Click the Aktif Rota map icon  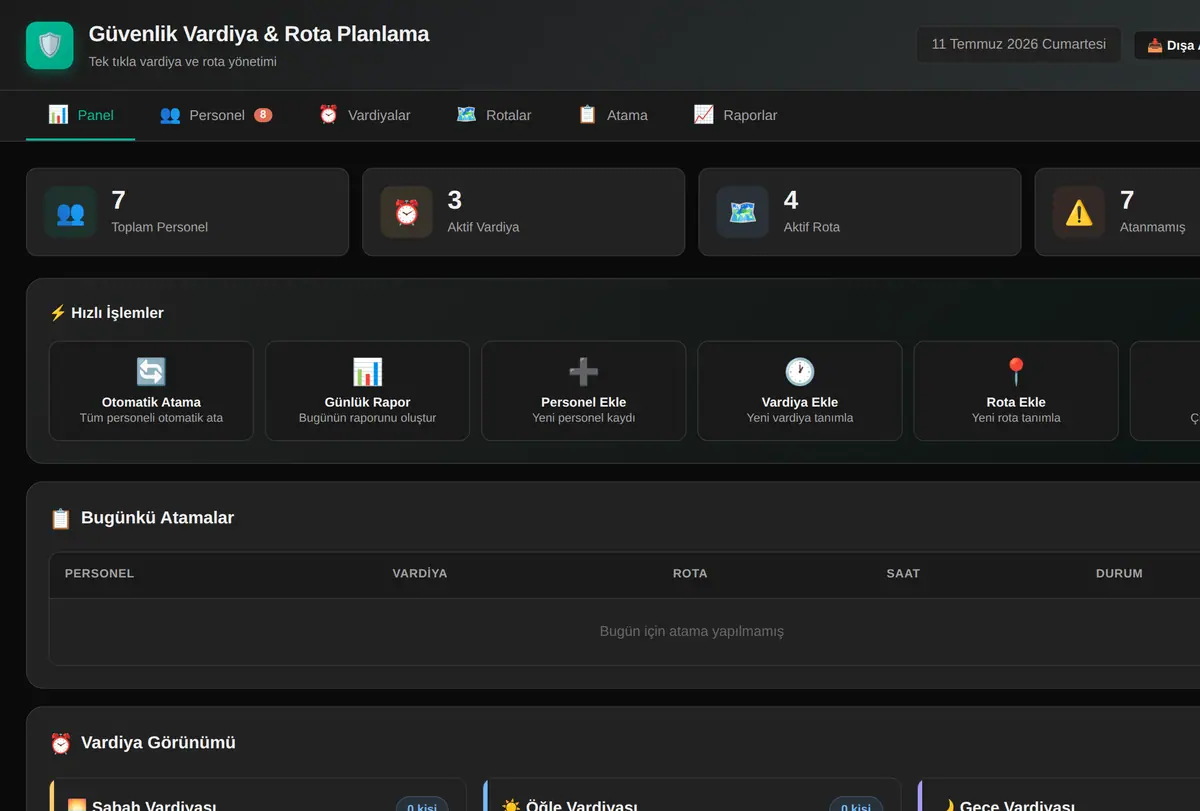[x=742, y=212]
